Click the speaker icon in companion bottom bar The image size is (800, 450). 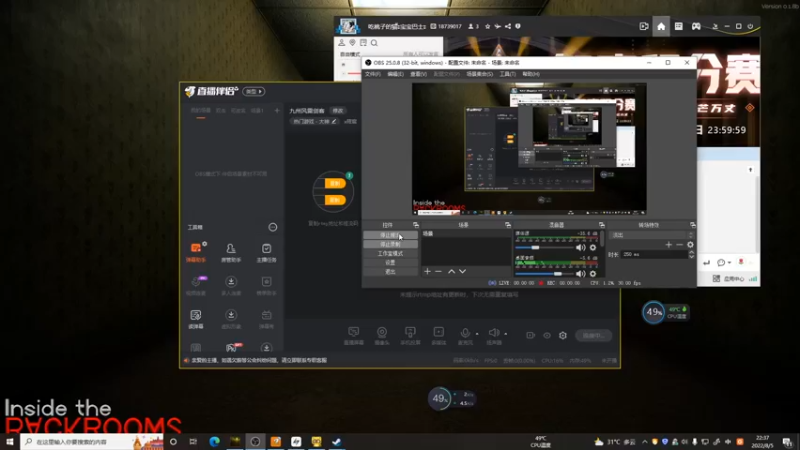click(x=493, y=333)
